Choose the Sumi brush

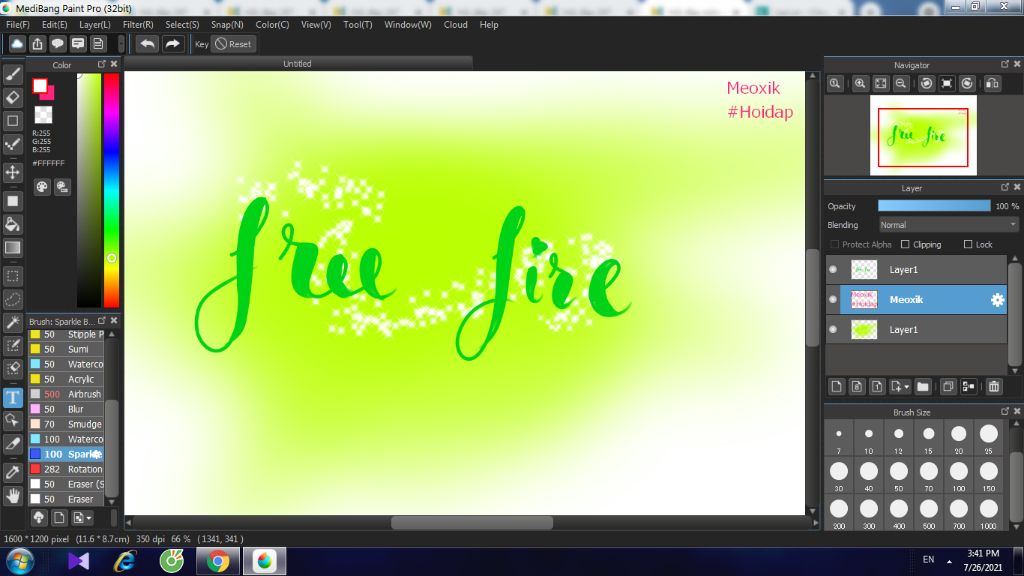(67, 349)
